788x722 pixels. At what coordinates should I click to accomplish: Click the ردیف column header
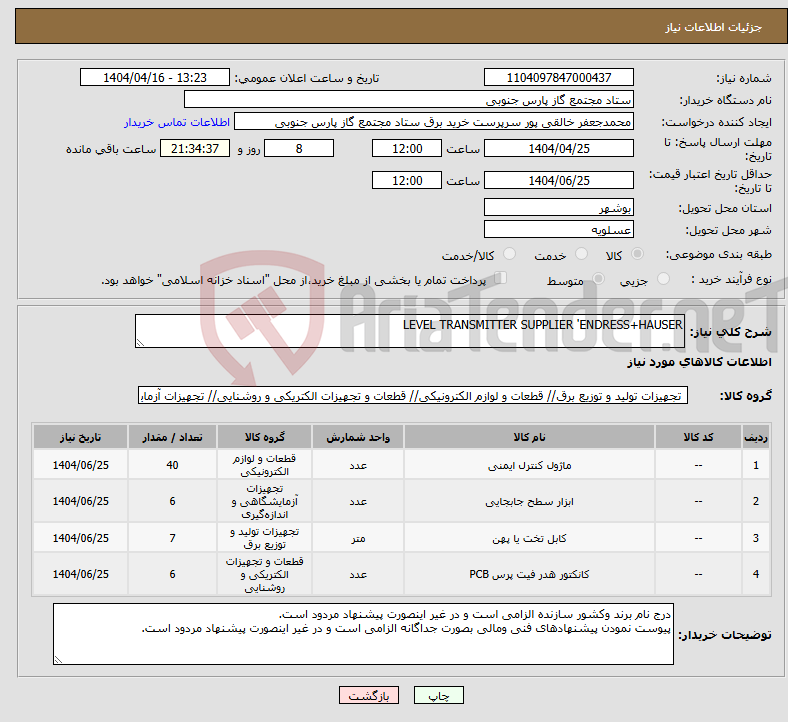[x=755, y=437]
